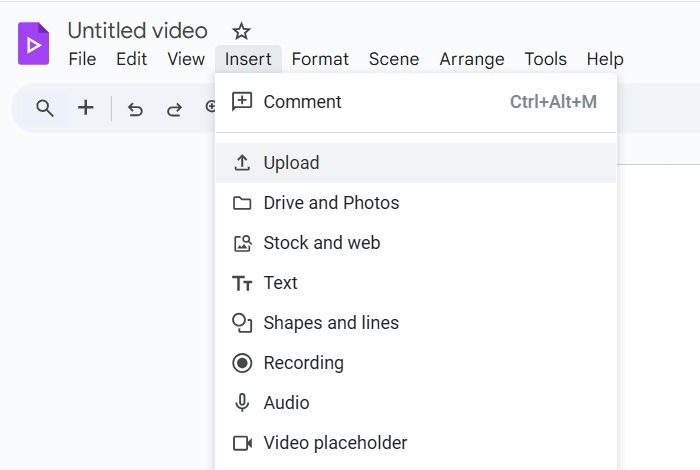This screenshot has height=470, width=700.
Task: Redo the last action
Action: 174,109
